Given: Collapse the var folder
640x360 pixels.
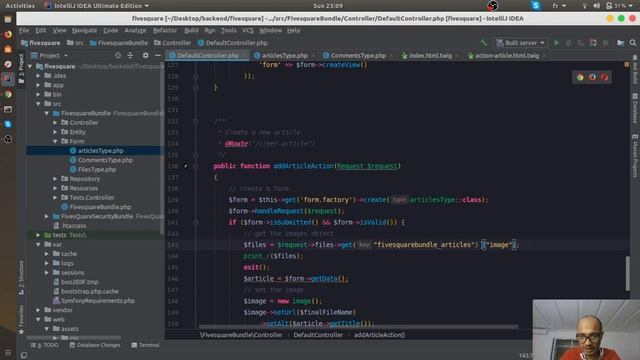Looking at the screenshot, I should tap(38, 244).
